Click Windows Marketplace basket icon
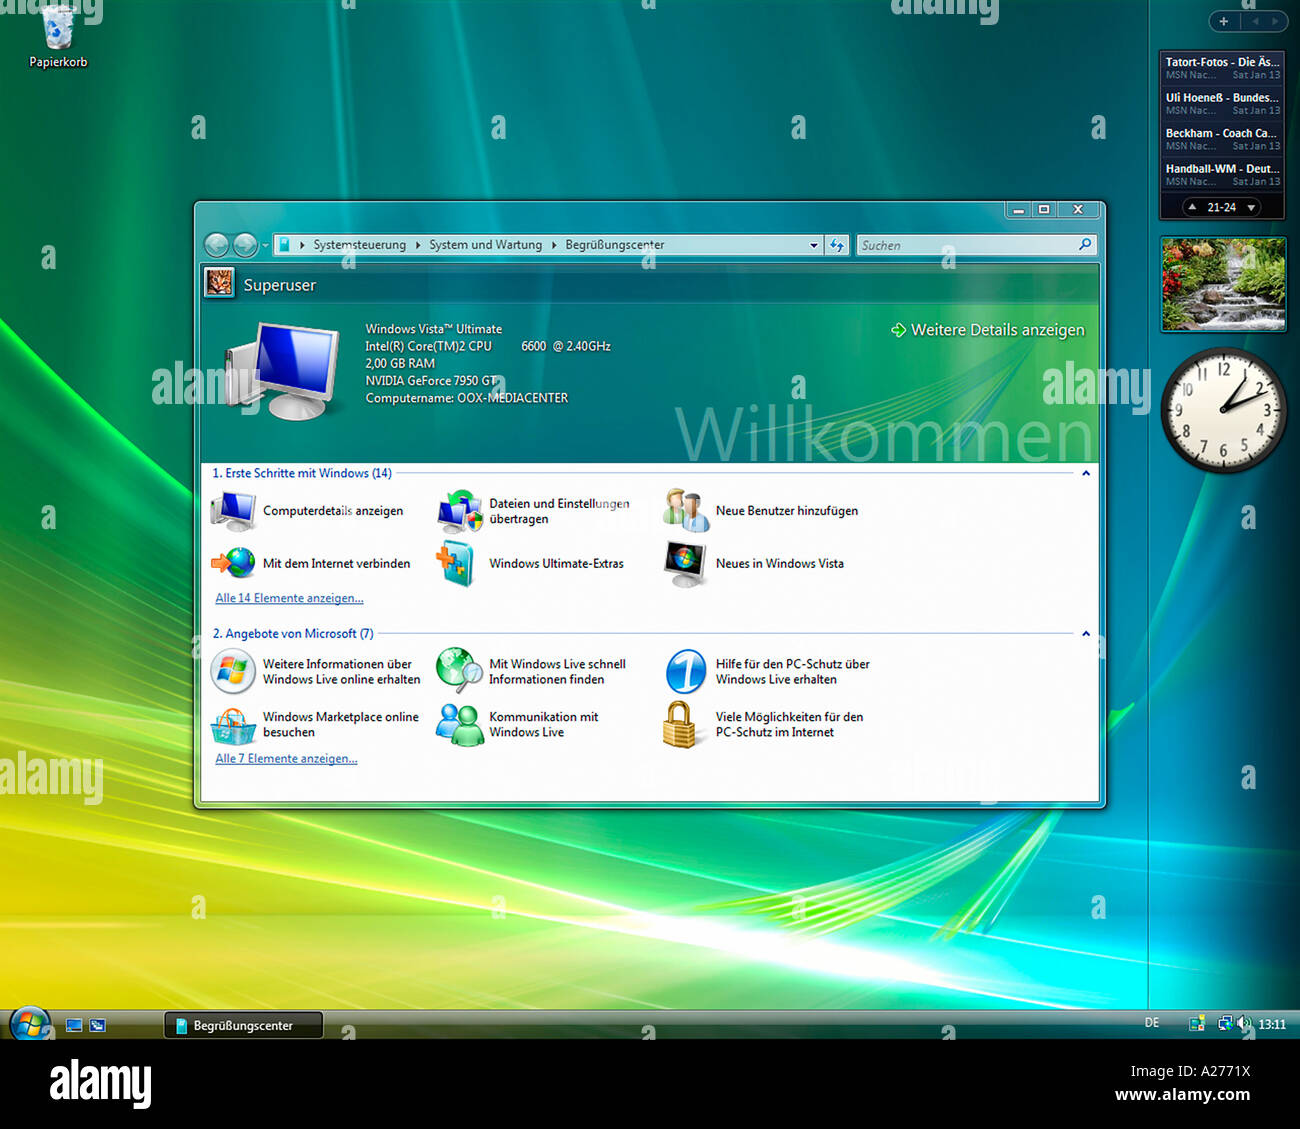This screenshot has width=1300, height=1129. tap(233, 725)
